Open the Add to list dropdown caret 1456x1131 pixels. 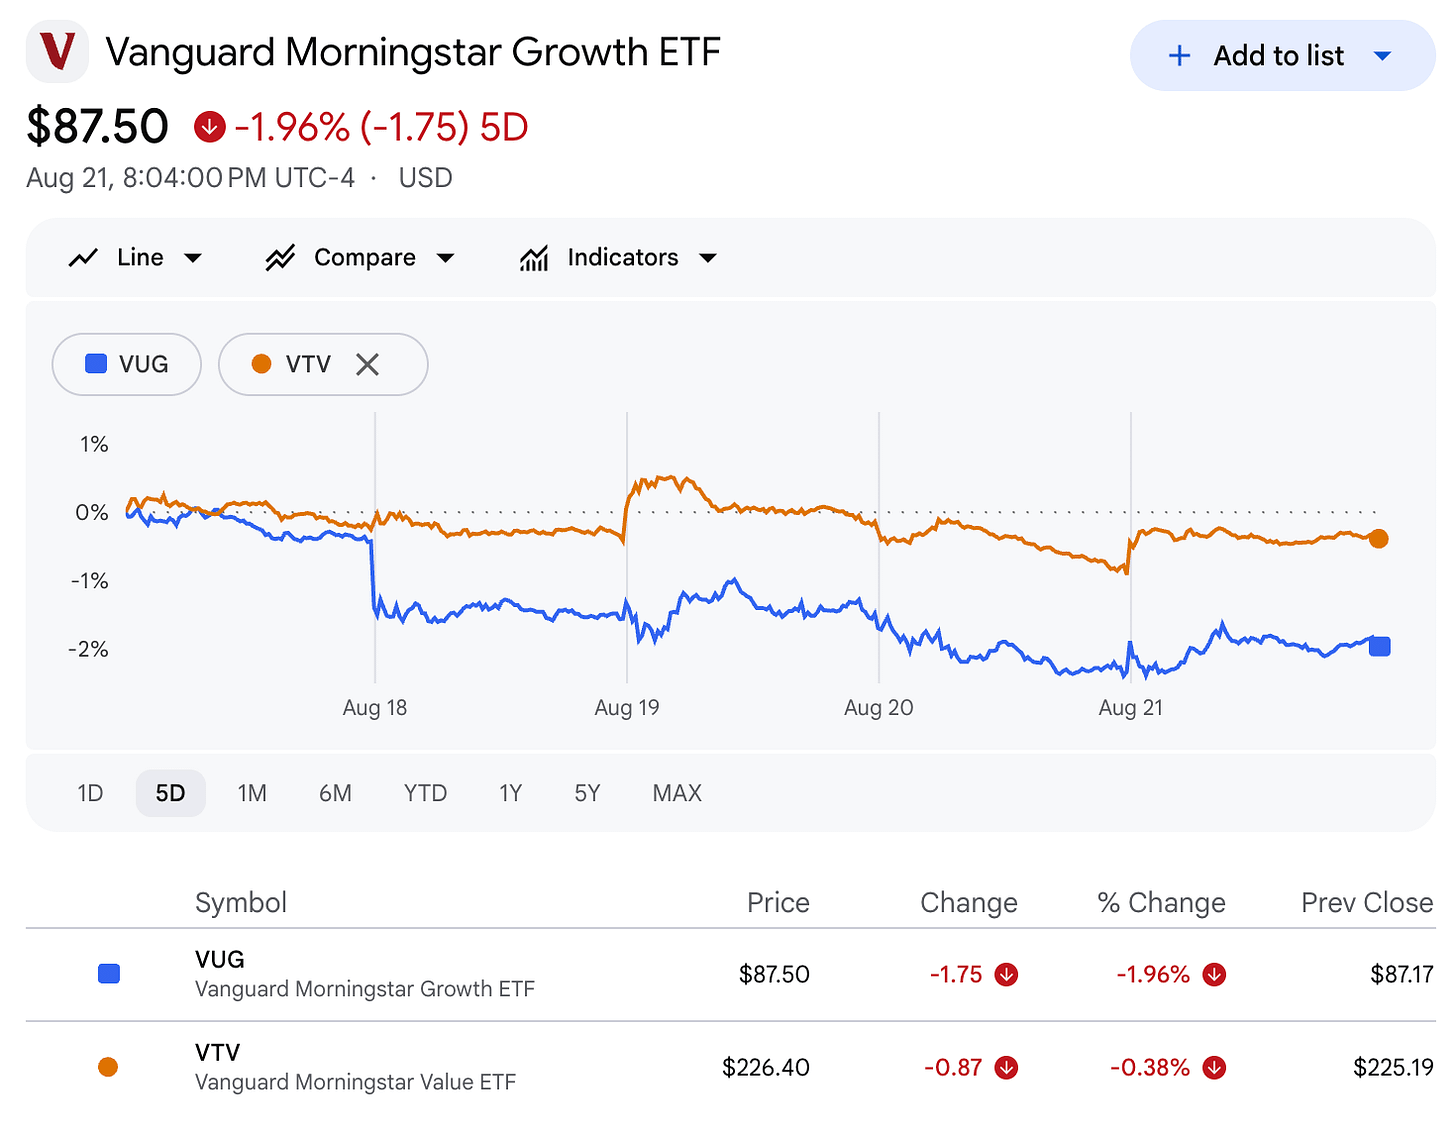coord(1383,56)
